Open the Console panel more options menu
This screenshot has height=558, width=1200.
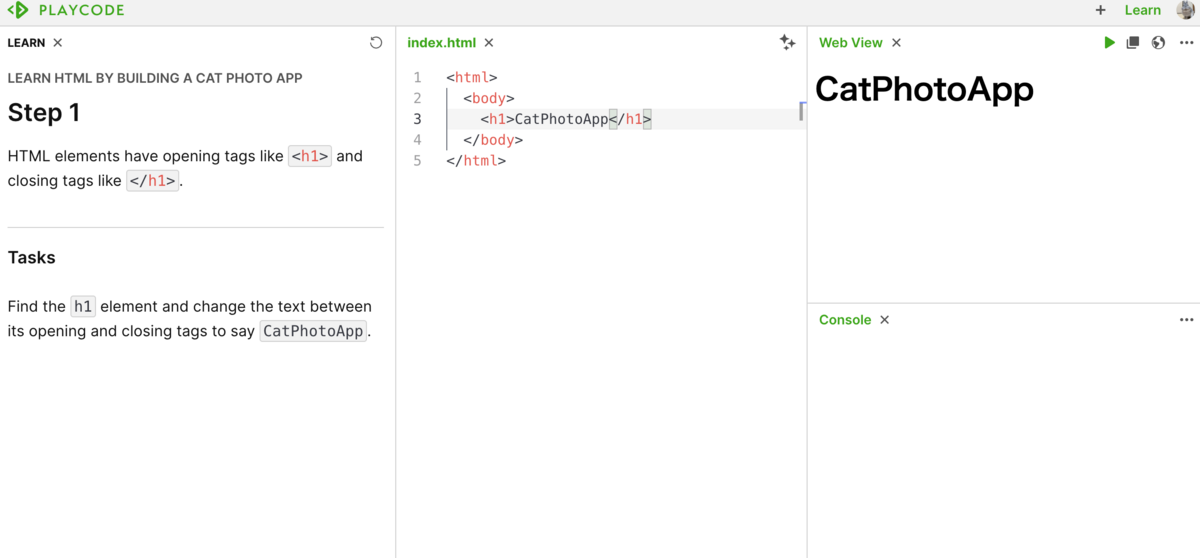coord(1186,320)
